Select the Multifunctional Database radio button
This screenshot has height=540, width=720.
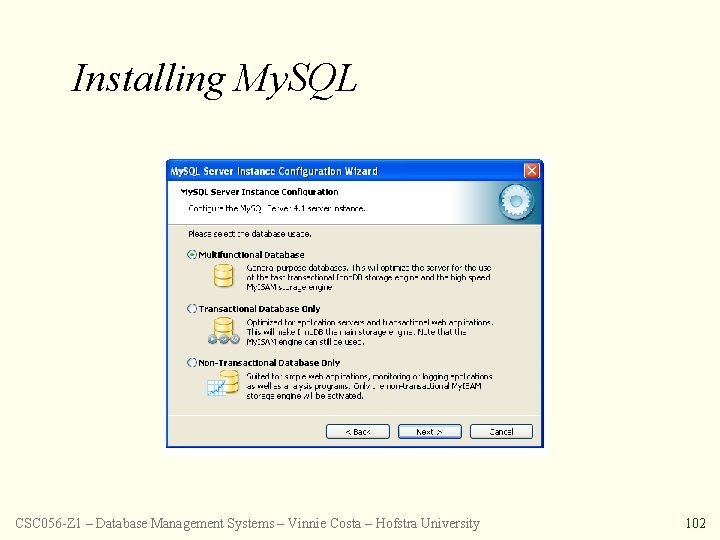click(x=192, y=255)
